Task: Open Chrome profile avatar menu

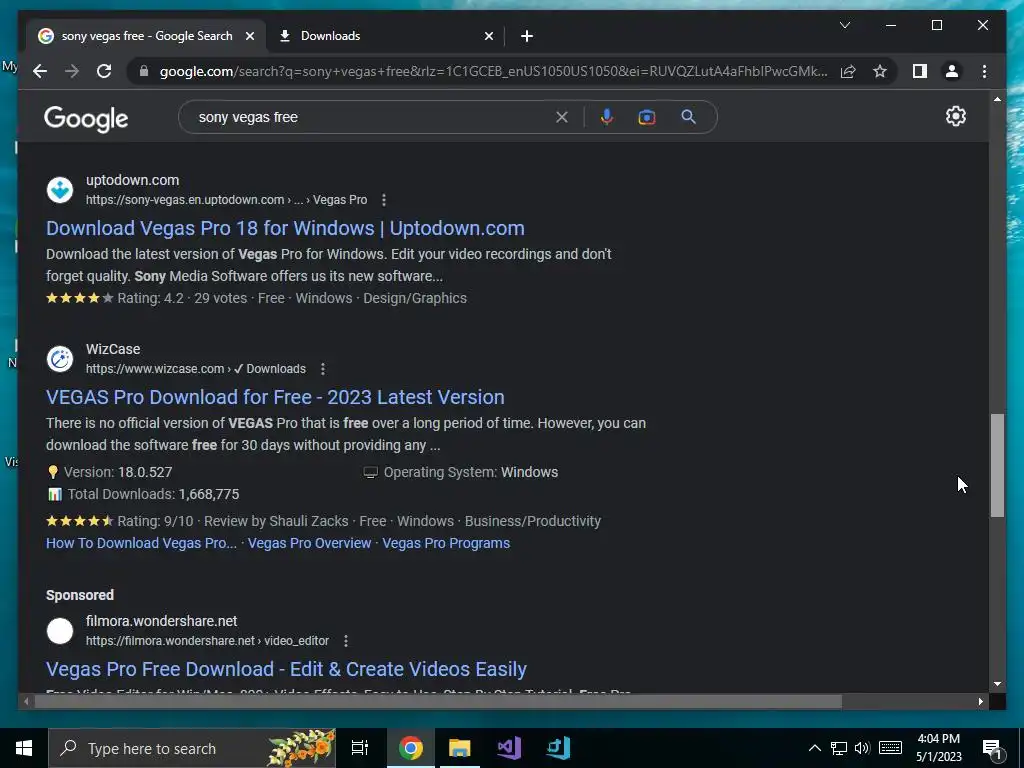Action: (x=952, y=71)
